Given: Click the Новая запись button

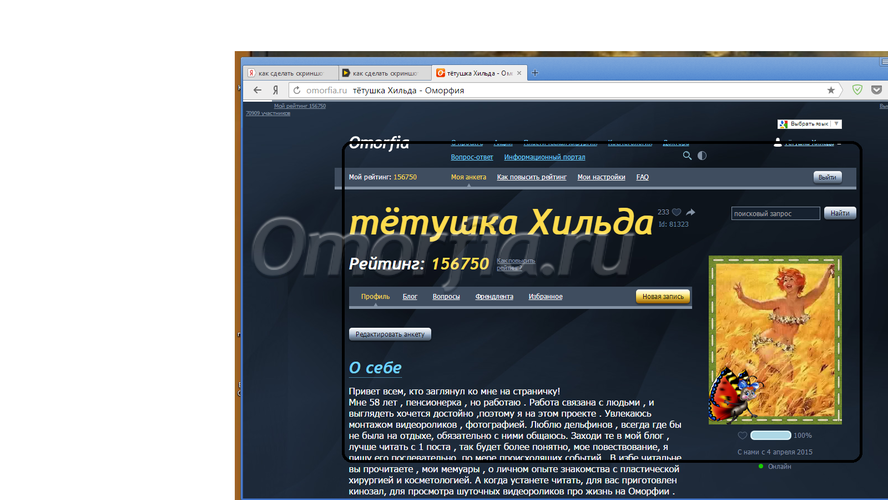Looking at the screenshot, I should point(663,296).
